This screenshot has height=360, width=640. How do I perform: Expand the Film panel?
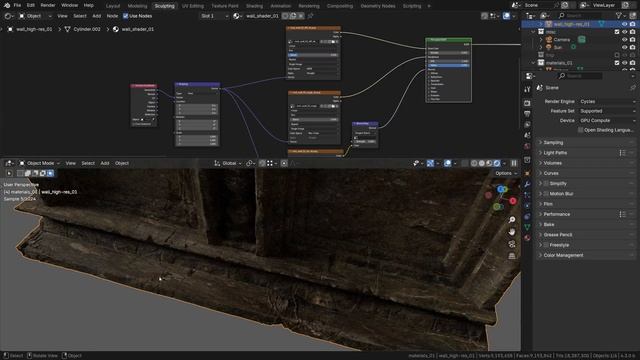pyautogui.click(x=586, y=204)
